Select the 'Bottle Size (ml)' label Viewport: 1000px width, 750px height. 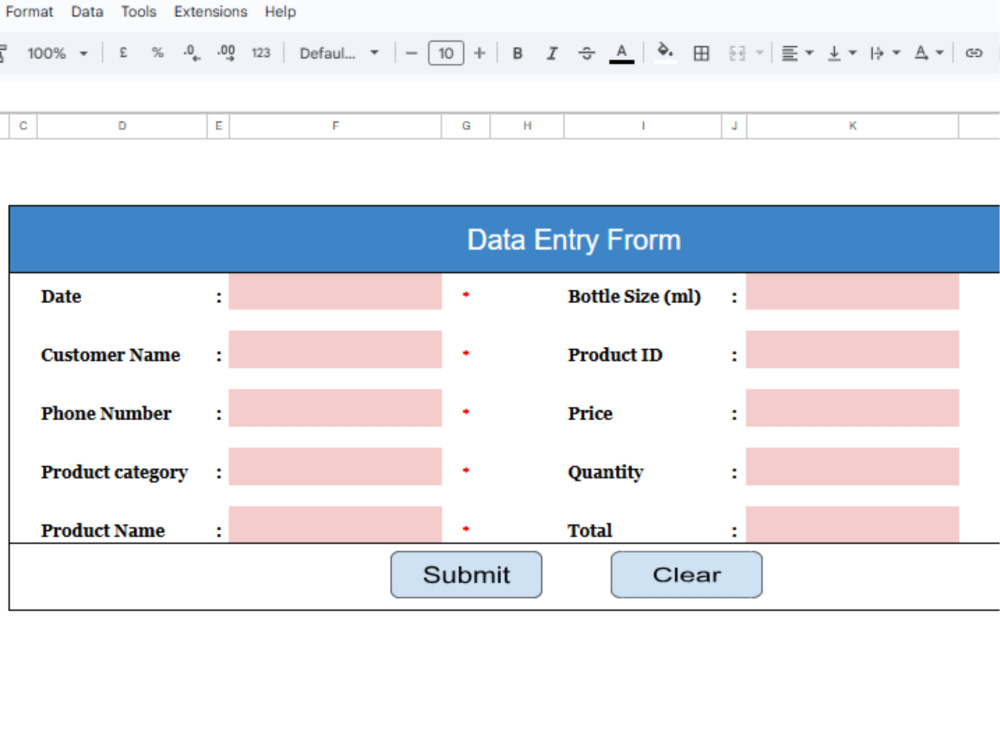pyautogui.click(x=635, y=297)
